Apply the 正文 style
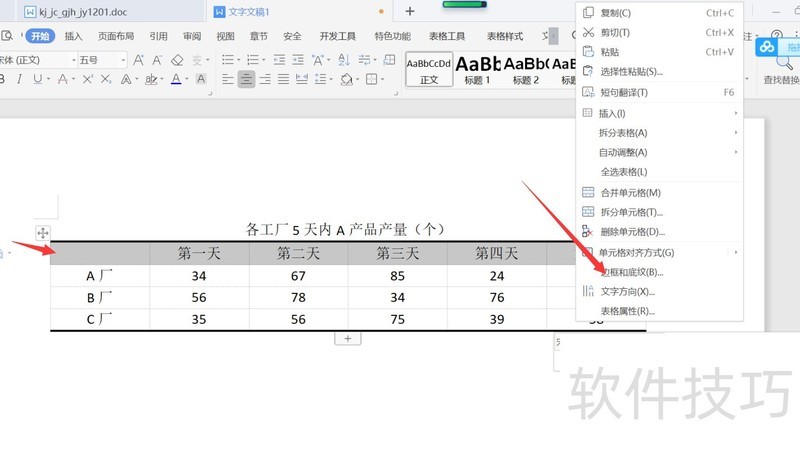This screenshot has height=453, width=800. 429,69
